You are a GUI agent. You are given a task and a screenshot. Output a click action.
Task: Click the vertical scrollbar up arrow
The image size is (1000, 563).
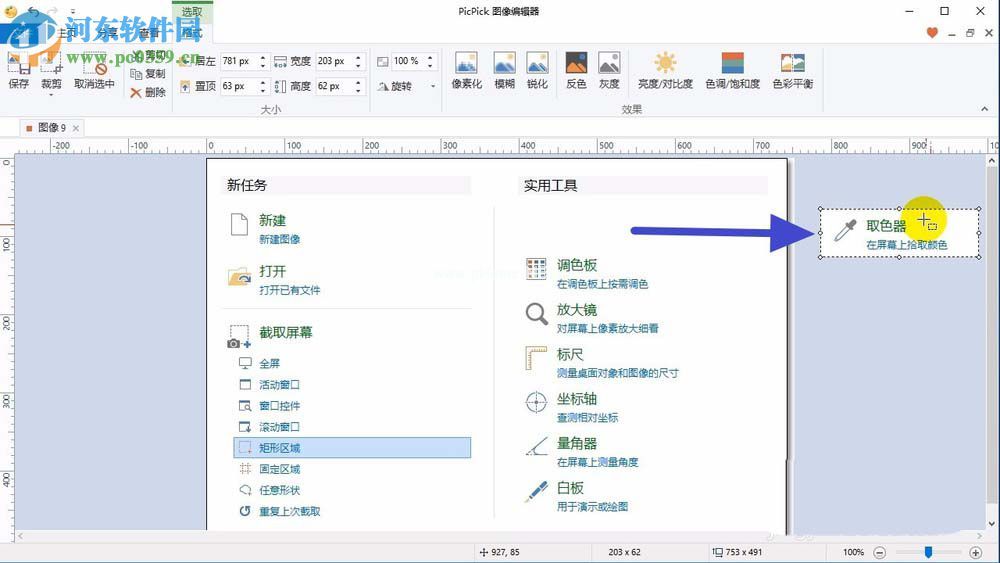[992, 161]
